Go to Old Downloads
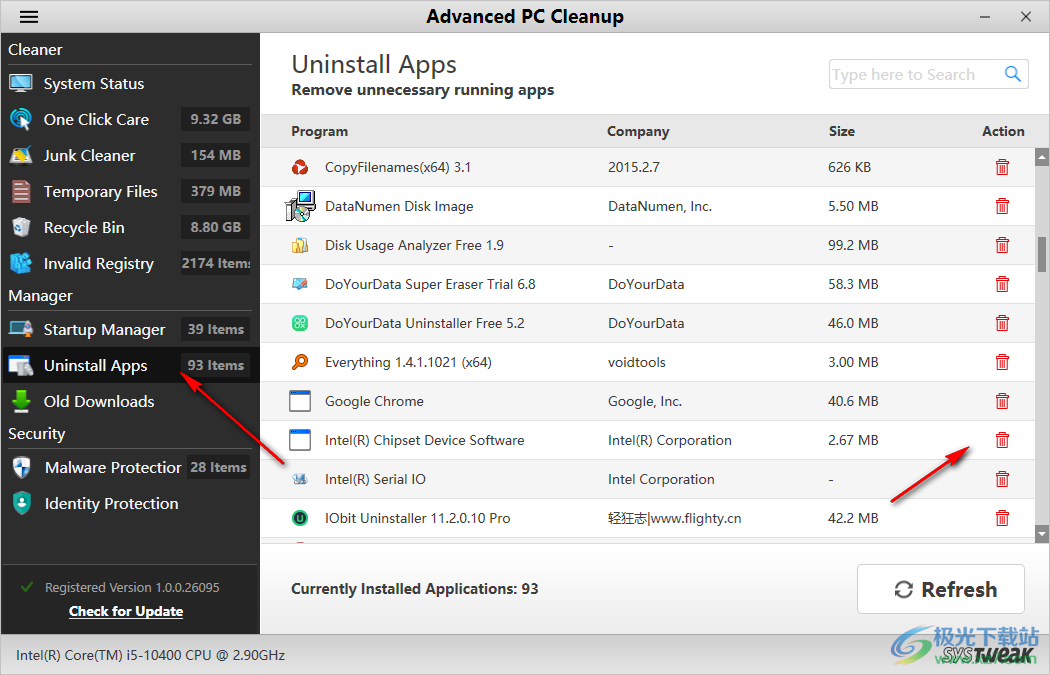1050x675 pixels. coord(99,402)
